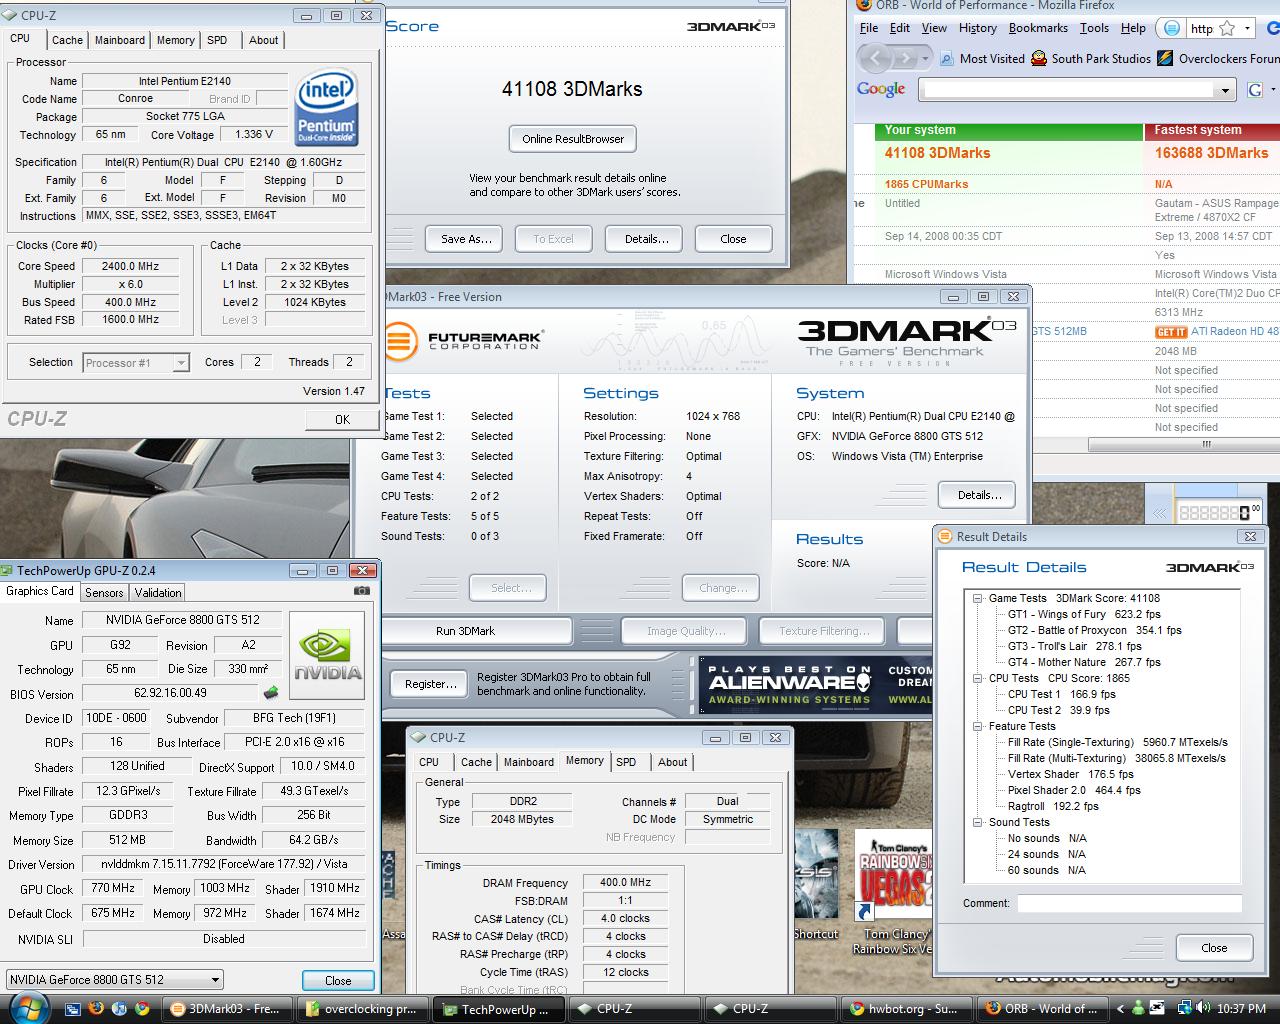Open the Windows Start orb

click(27, 1007)
